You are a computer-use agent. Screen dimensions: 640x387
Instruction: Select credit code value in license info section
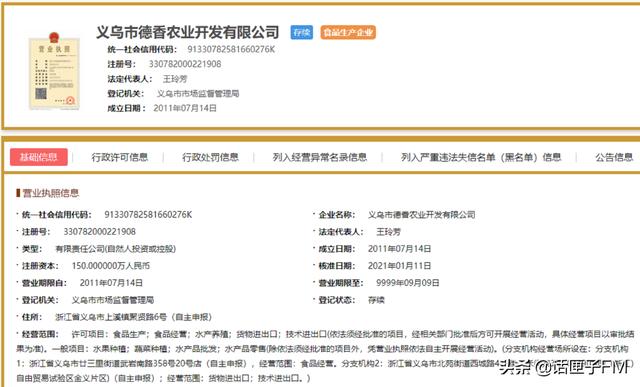click(148, 215)
